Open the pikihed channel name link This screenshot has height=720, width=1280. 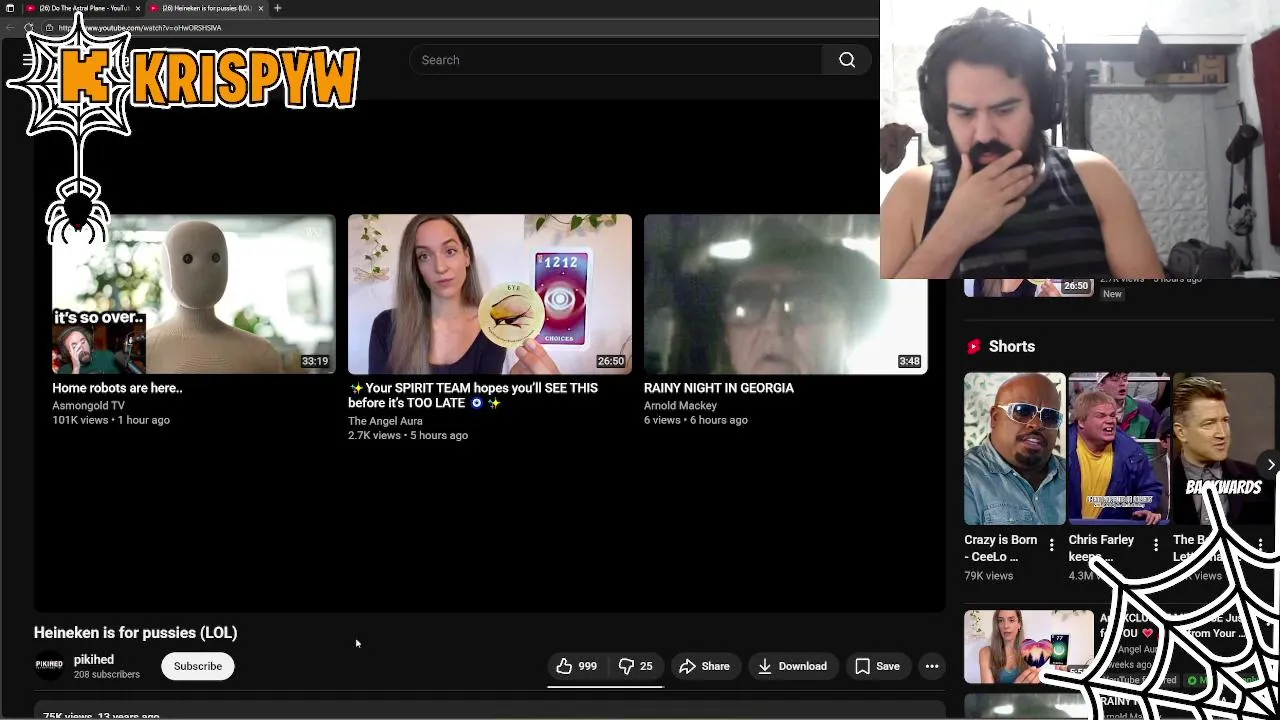[94, 660]
